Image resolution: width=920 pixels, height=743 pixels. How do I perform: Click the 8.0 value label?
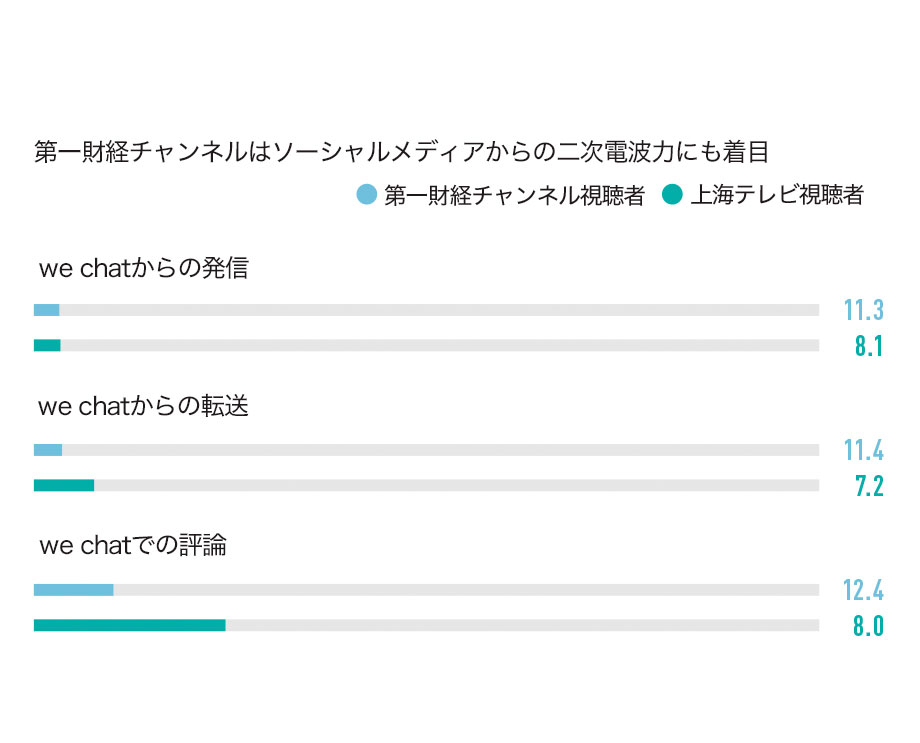pos(868,626)
